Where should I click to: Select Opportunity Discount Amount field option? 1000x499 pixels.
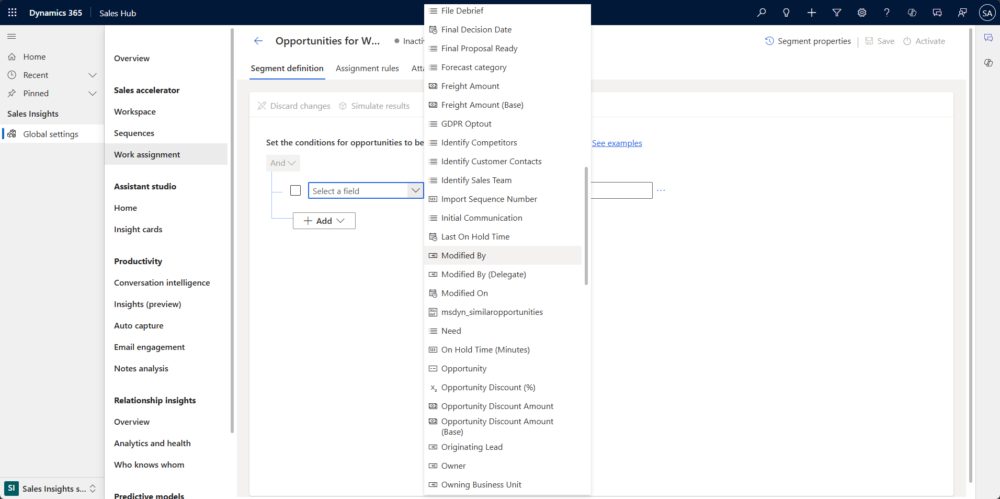pos(496,406)
